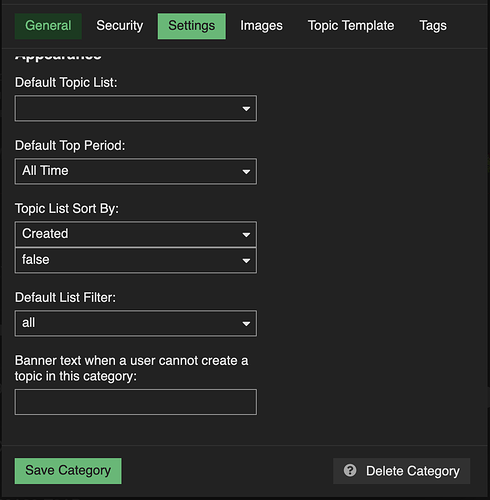Select the Settings tab
490x500 pixels.
[192, 26]
